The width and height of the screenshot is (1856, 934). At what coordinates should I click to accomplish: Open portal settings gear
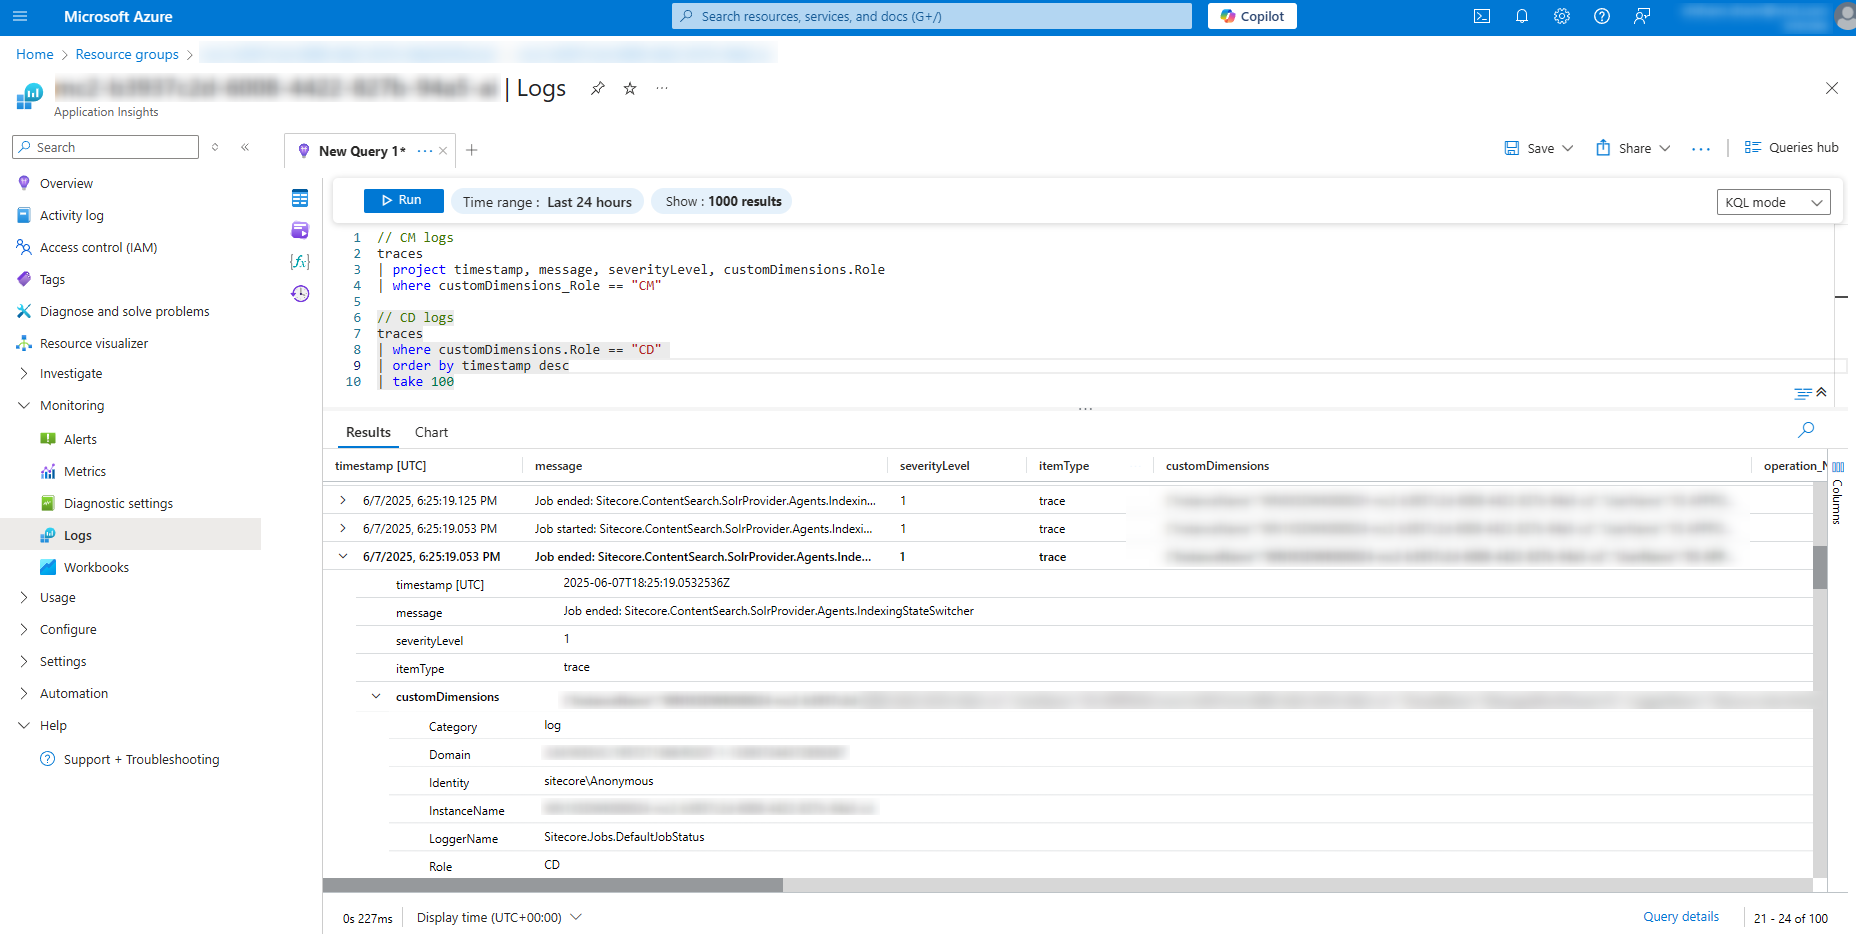1562,16
